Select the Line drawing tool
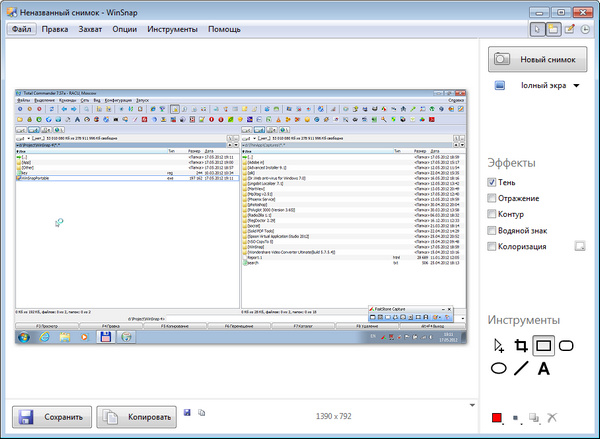Screen dimensions: 600x439 pos(521,369)
